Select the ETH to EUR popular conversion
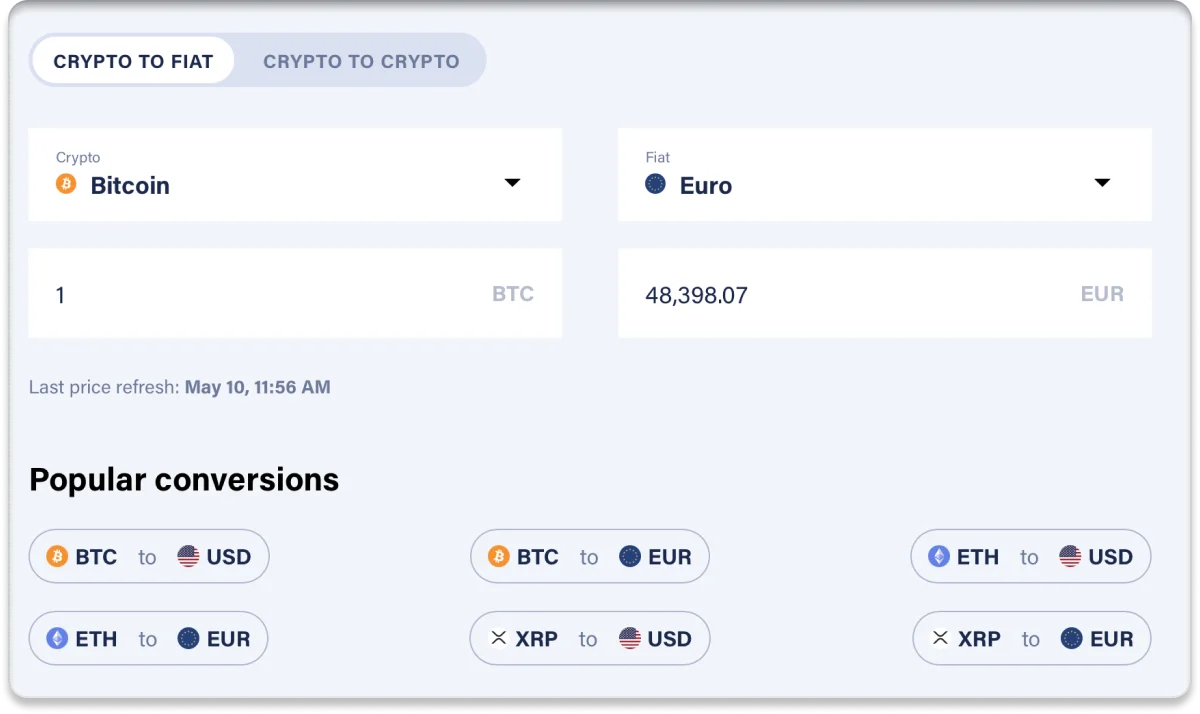The height and width of the screenshot is (714, 1200). point(148,638)
